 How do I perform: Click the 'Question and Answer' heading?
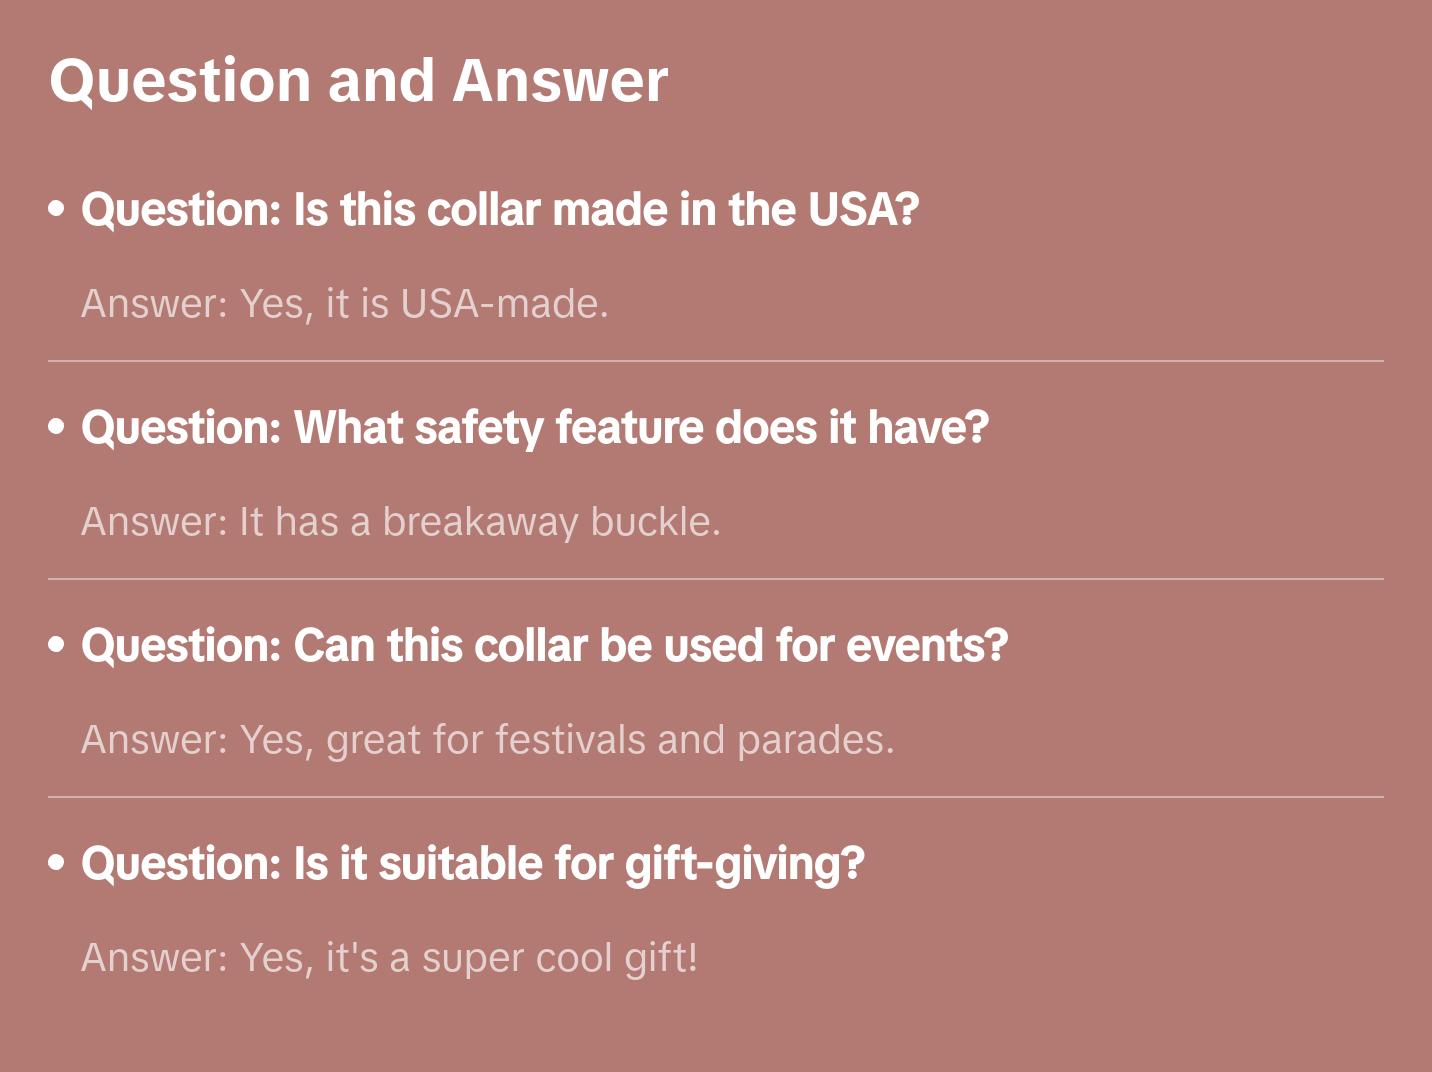tap(358, 81)
